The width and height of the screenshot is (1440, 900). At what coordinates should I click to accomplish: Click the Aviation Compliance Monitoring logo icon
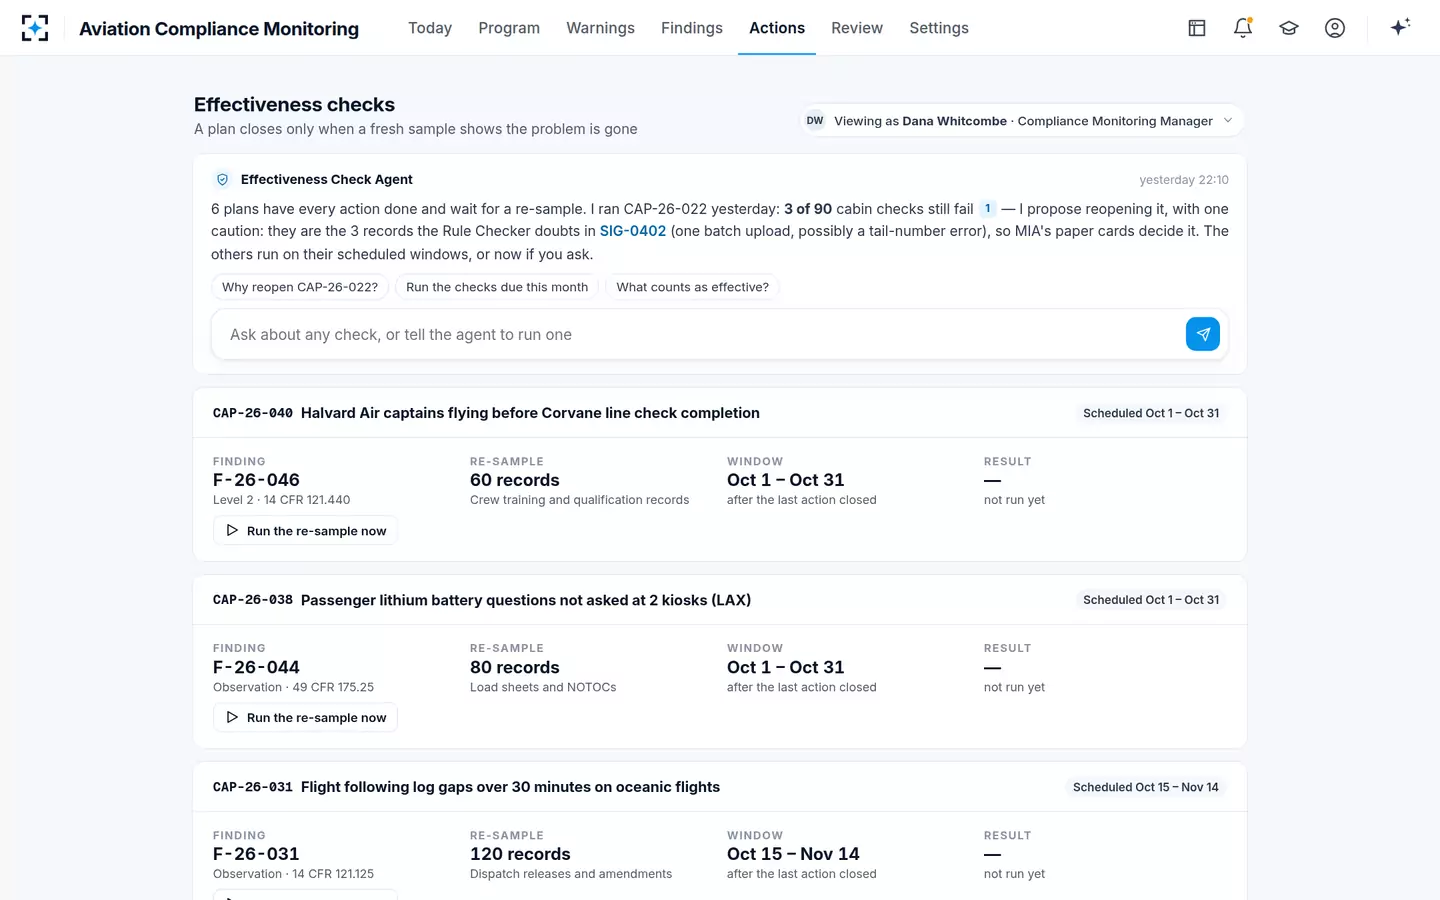[35, 28]
